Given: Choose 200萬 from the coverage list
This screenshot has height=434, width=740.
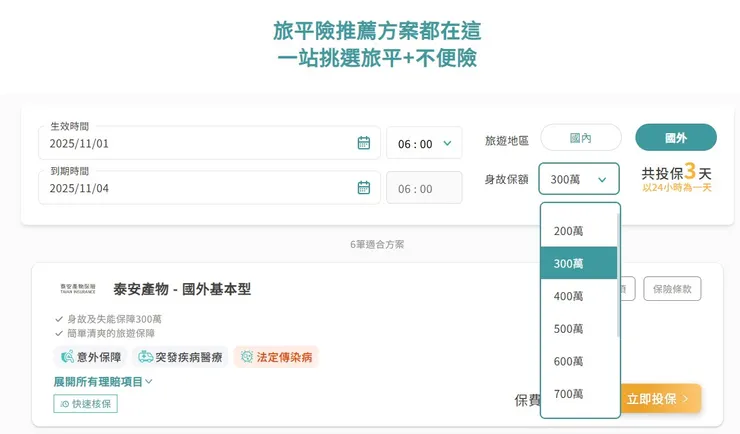Looking at the screenshot, I should coord(579,231).
